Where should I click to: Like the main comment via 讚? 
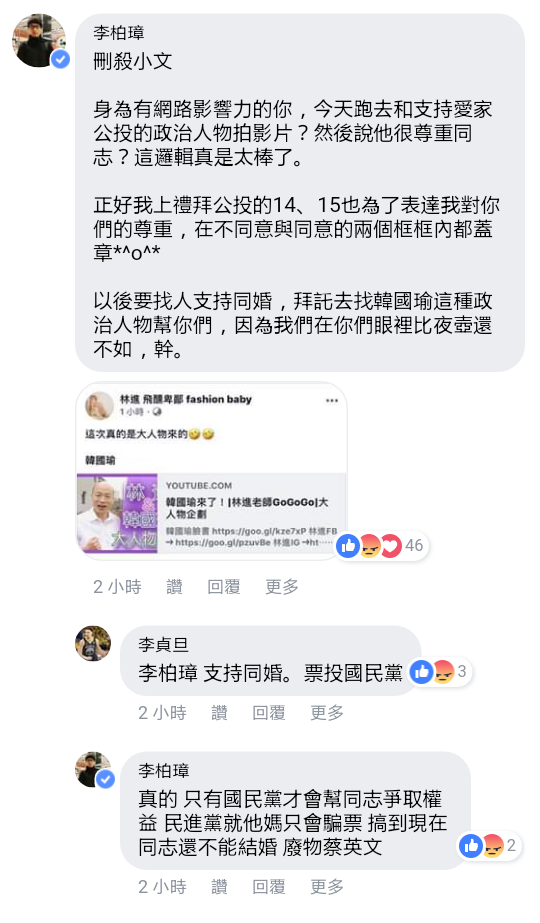[174, 587]
